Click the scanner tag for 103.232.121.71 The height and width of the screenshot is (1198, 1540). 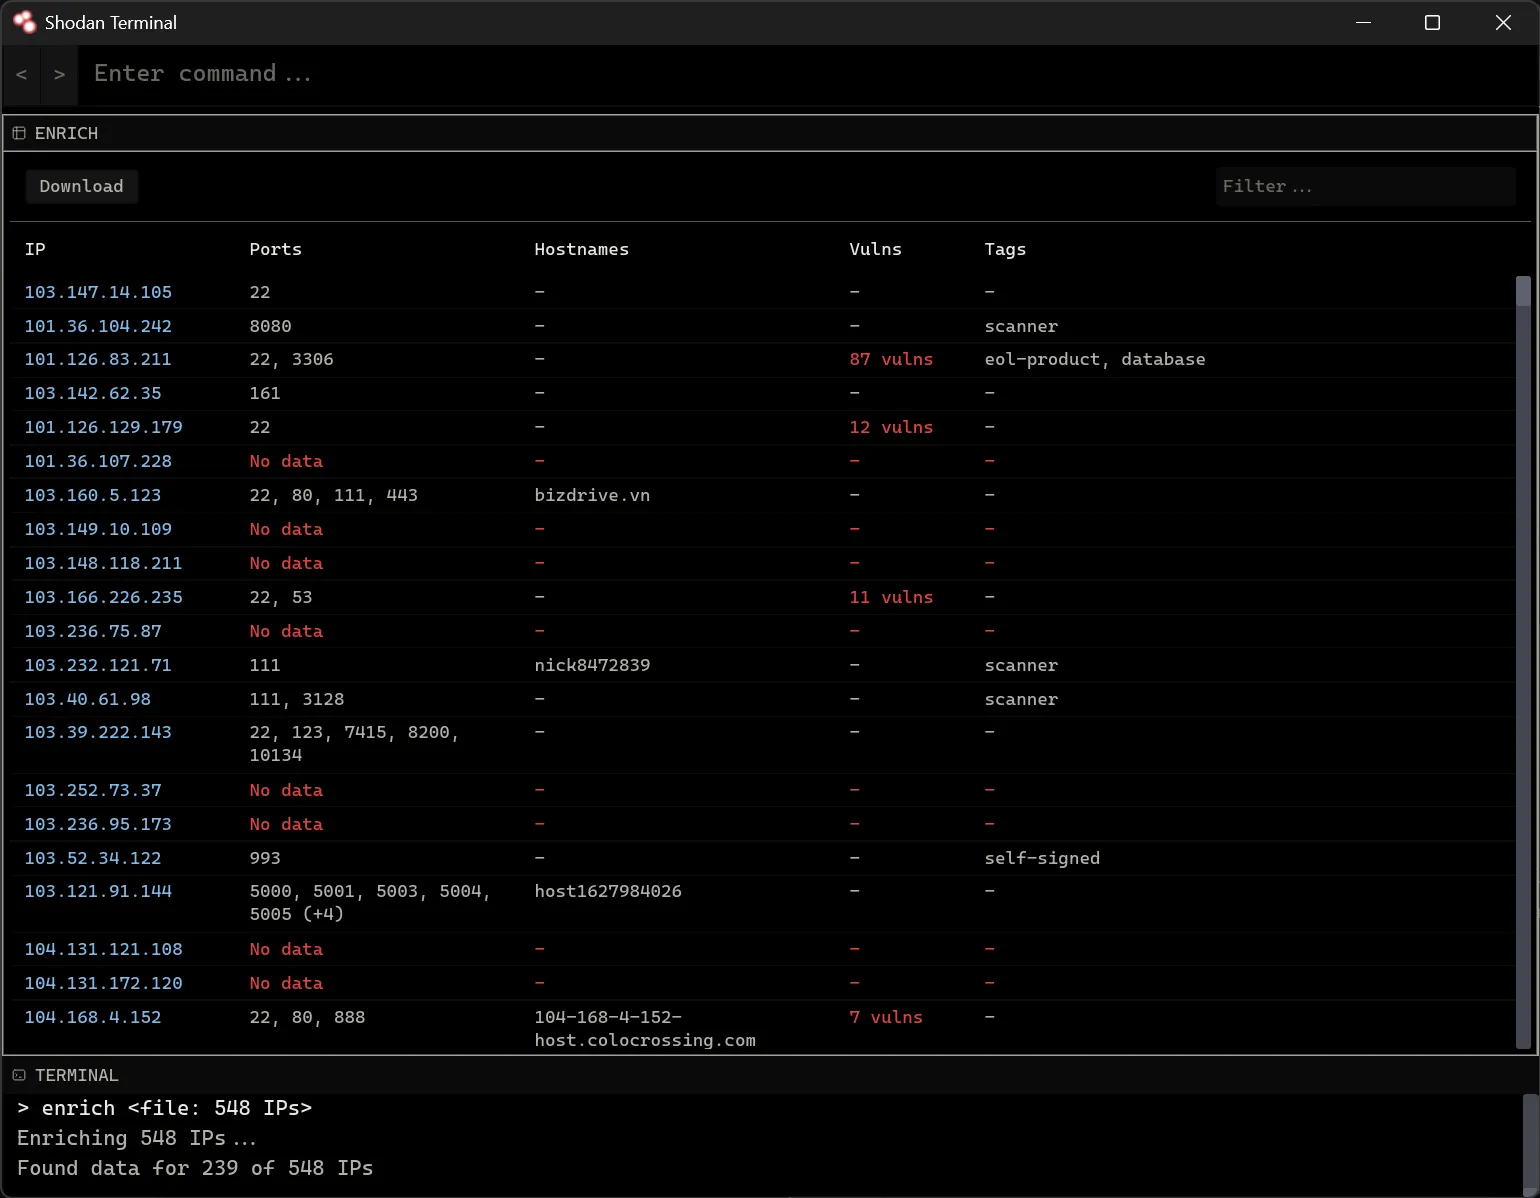(x=1021, y=665)
